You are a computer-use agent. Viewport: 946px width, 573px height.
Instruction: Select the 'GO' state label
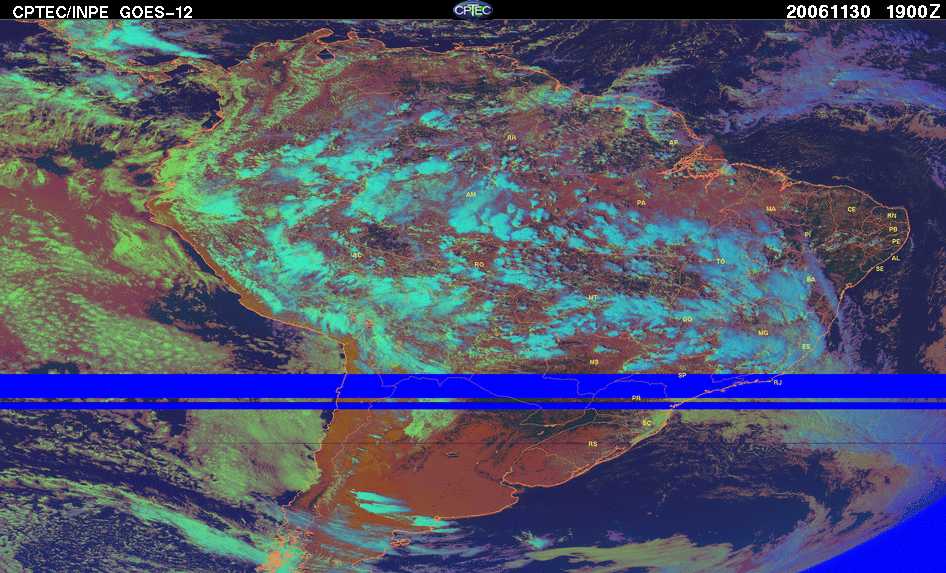coord(687,320)
